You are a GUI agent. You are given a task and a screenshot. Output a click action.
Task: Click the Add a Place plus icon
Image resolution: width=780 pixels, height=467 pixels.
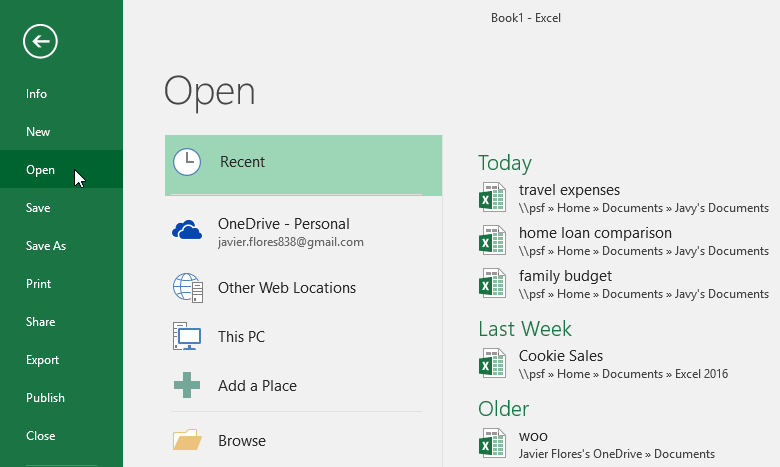pos(187,385)
